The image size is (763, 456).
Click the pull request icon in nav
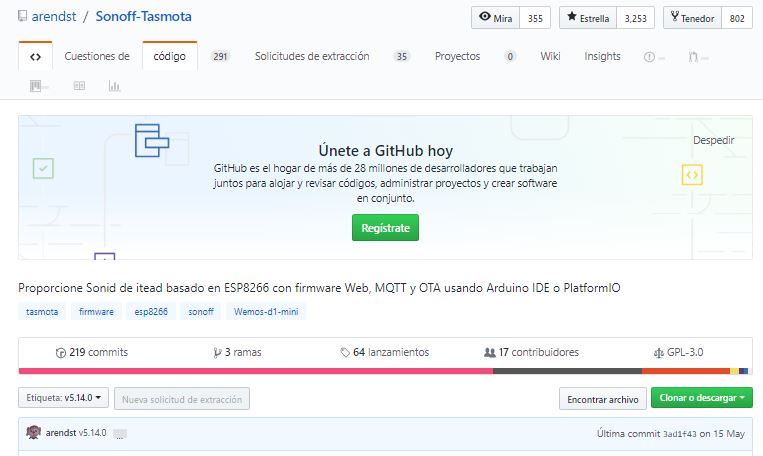tap(693, 57)
